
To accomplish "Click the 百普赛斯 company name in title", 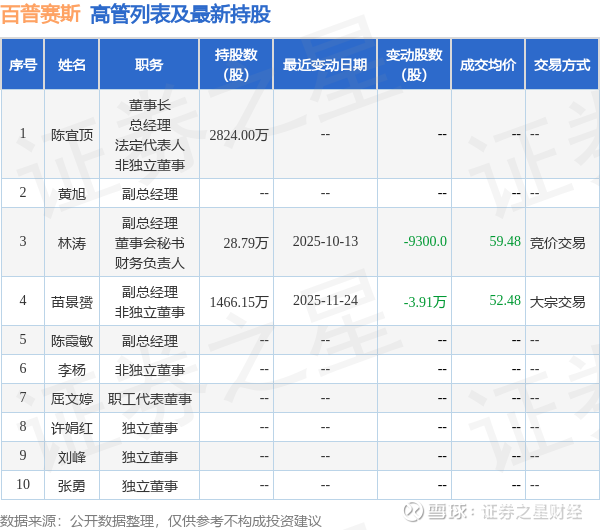I will click(41, 14).
